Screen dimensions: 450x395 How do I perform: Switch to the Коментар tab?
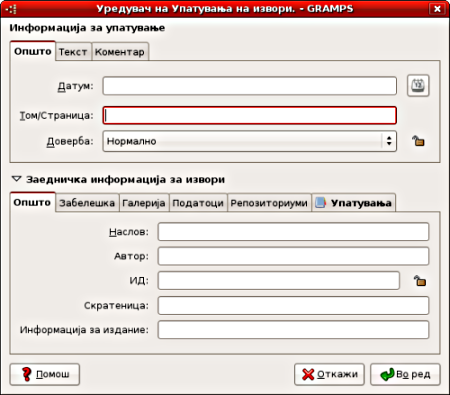120,52
